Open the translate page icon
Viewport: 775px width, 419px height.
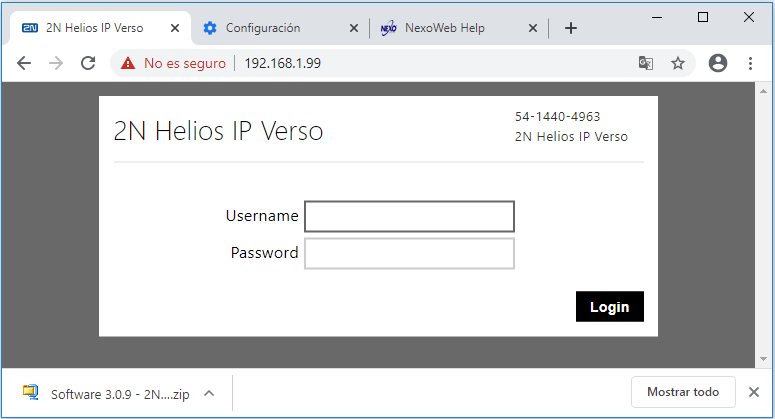click(646, 63)
